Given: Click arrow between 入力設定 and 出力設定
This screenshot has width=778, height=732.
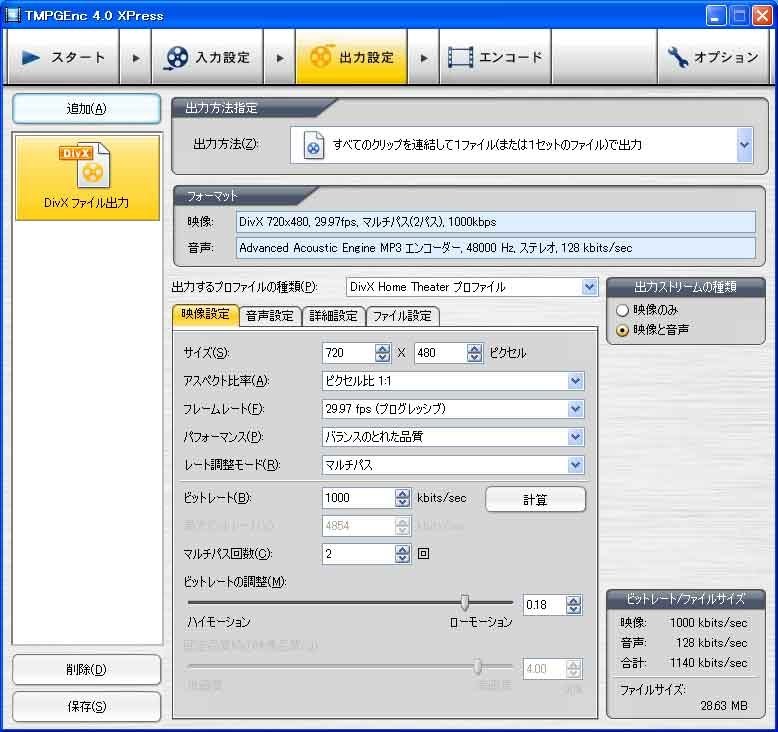Looking at the screenshot, I should 280,58.
